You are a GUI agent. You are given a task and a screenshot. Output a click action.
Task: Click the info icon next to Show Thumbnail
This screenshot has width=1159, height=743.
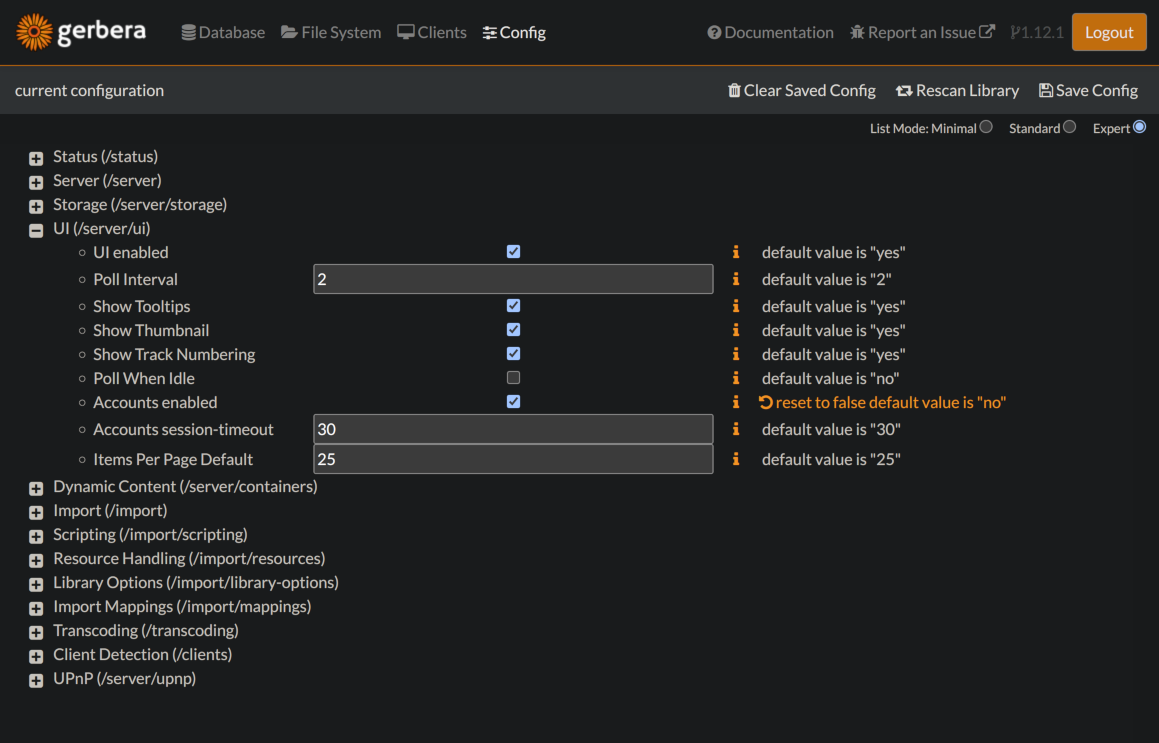(x=736, y=330)
